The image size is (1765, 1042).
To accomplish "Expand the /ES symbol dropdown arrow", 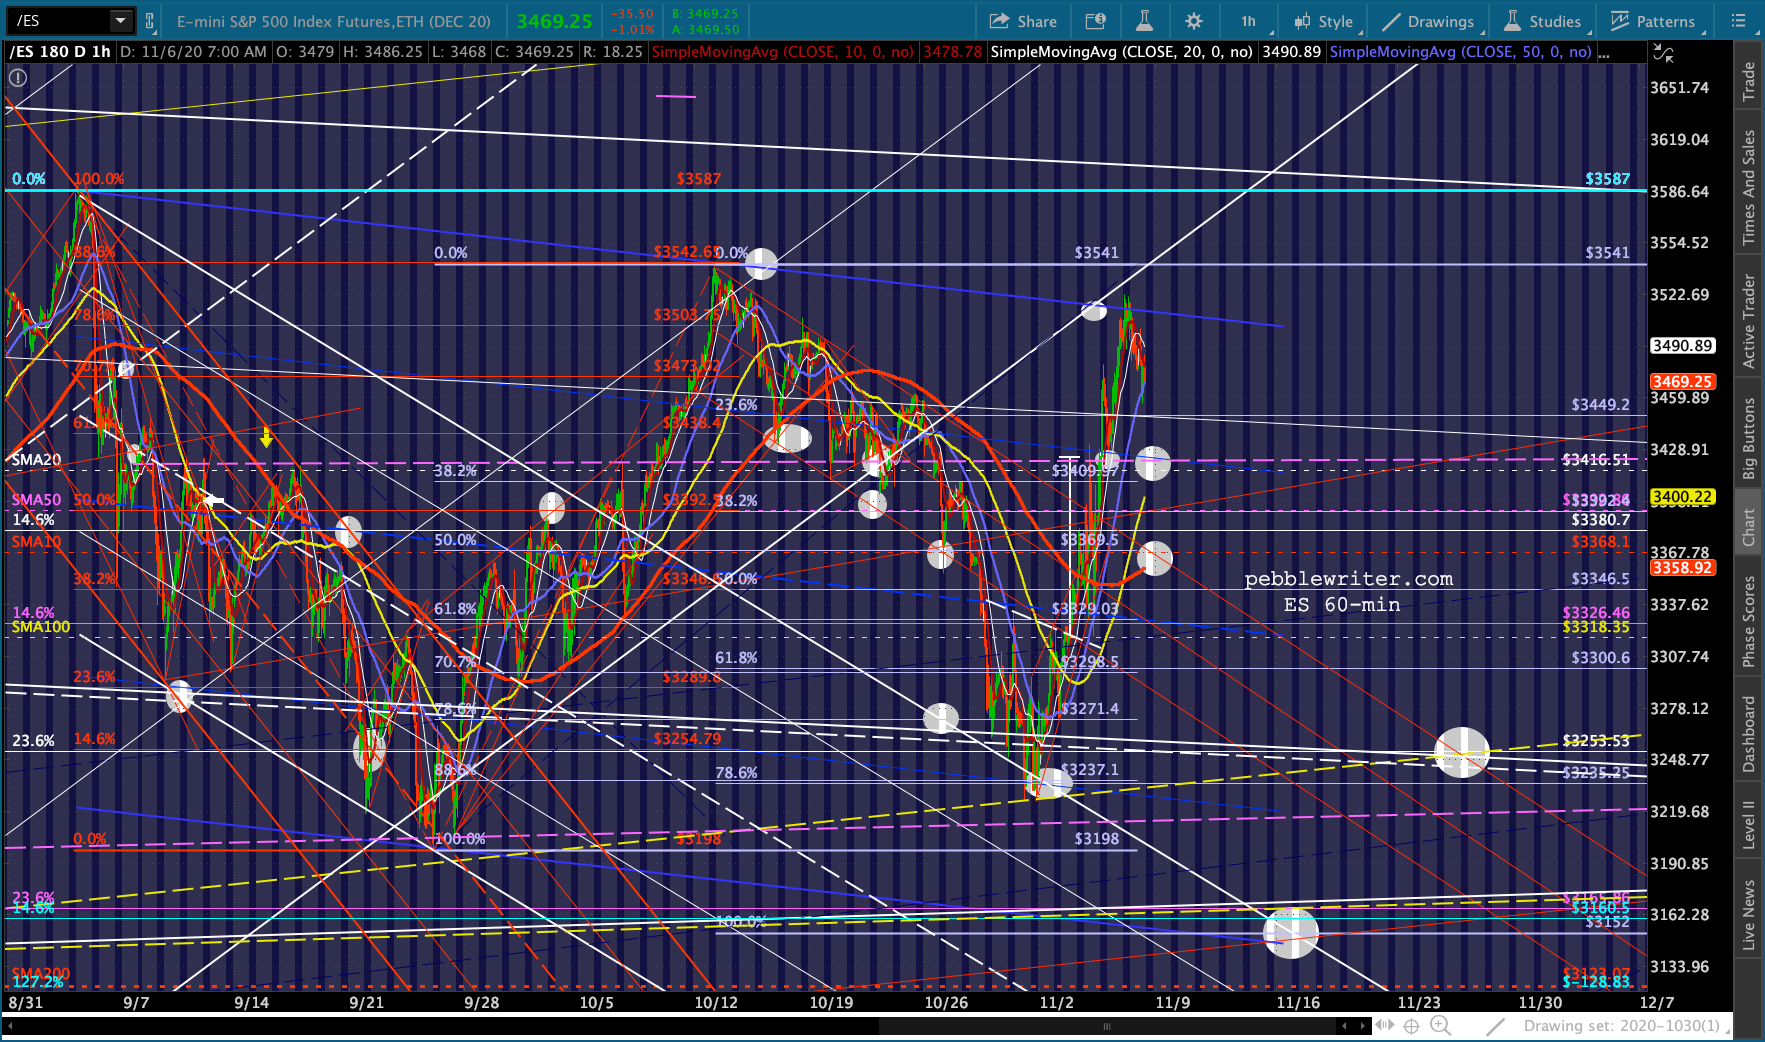I will pyautogui.click(x=120, y=21).
